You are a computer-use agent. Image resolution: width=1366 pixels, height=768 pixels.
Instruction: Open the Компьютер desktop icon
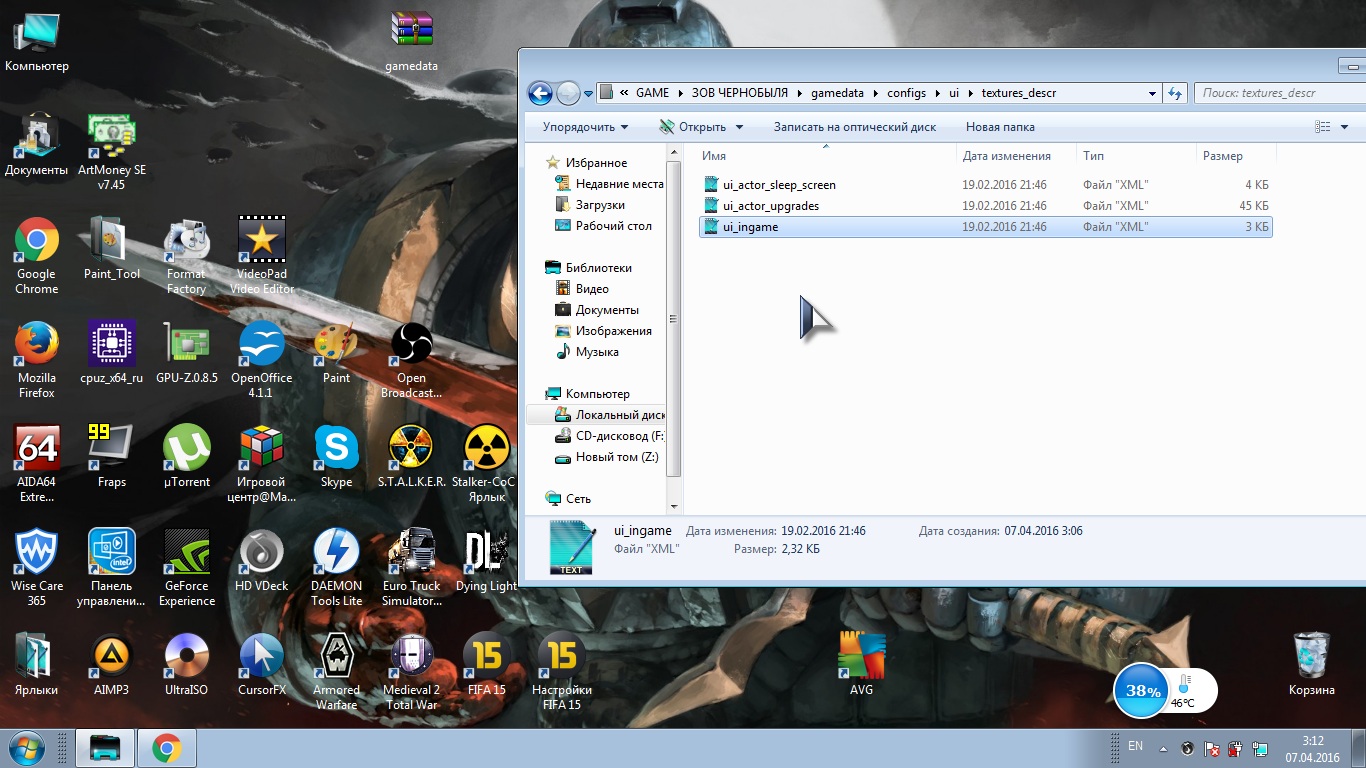click(x=37, y=40)
